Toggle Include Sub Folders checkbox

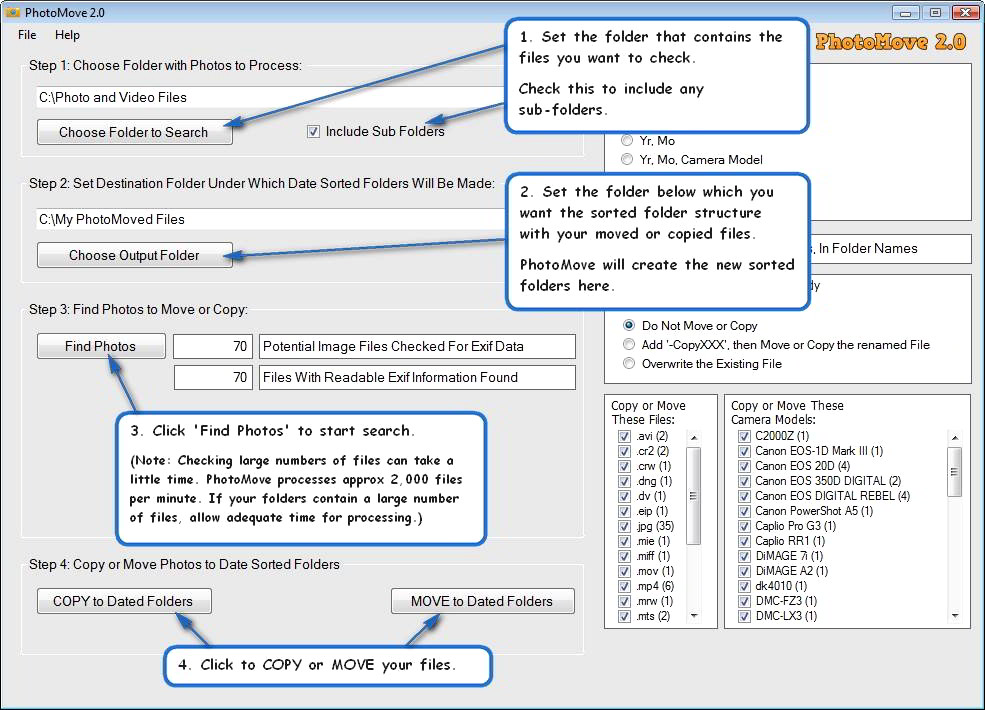pyautogui.click(x=313, y=132)
